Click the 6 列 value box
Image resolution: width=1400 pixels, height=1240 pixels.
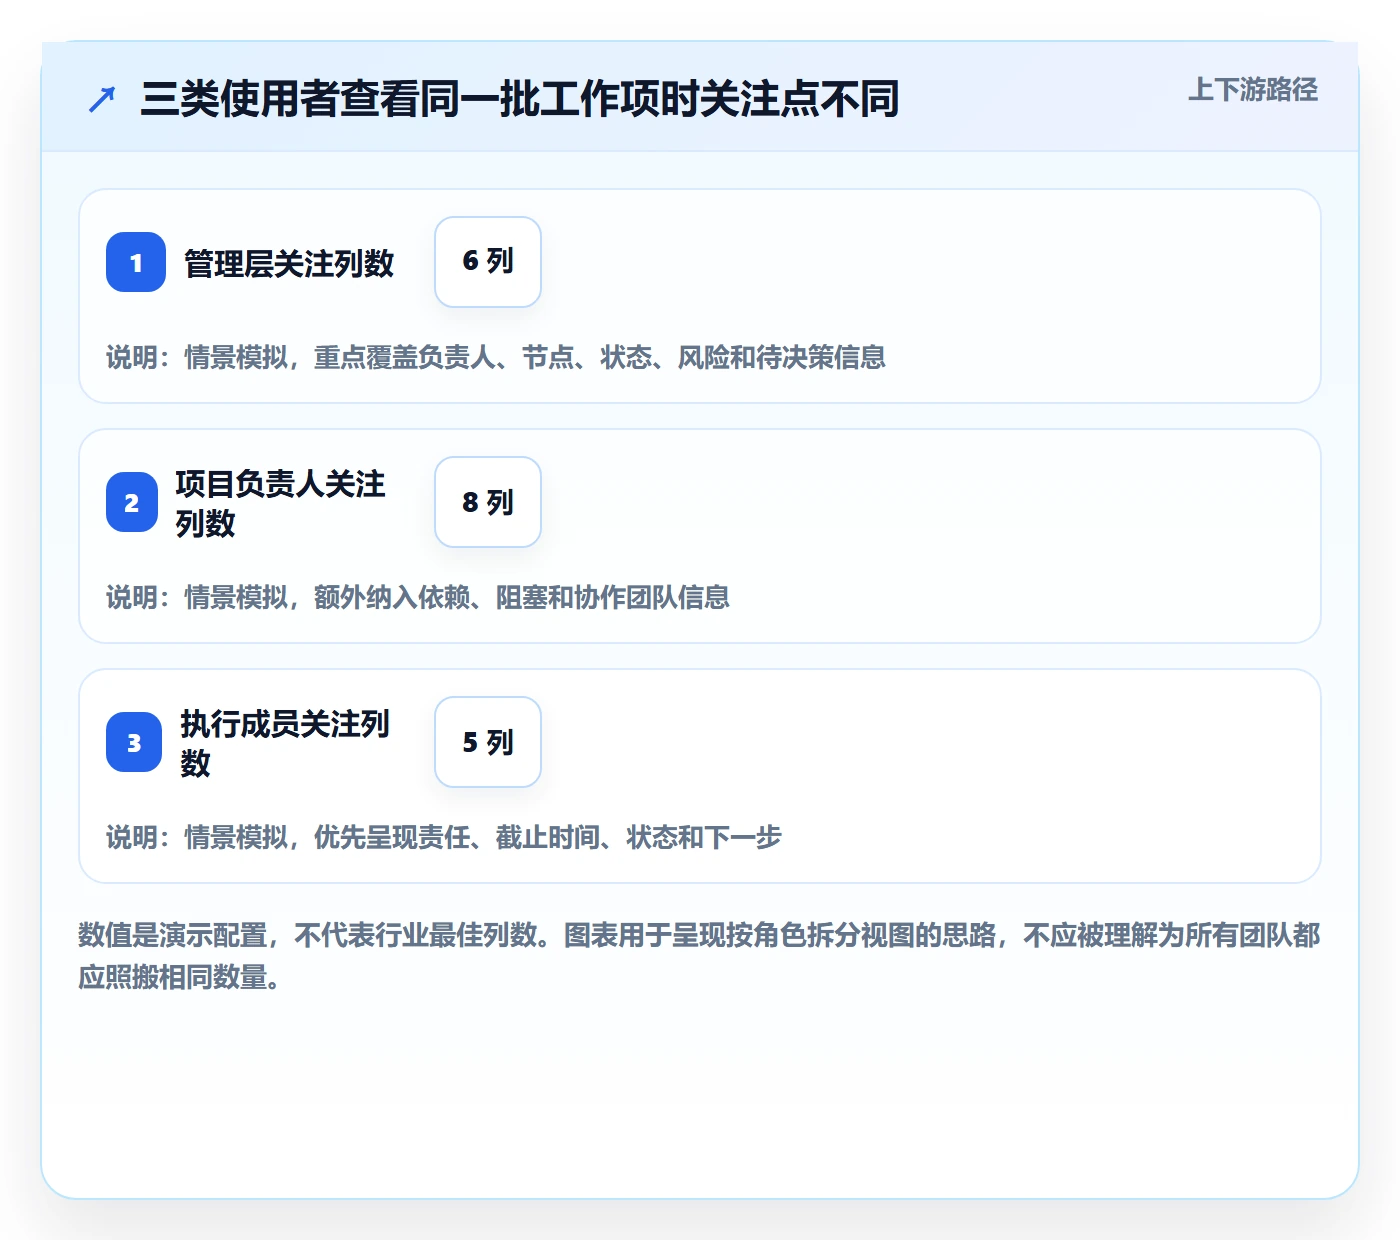[x=488, y=262]
